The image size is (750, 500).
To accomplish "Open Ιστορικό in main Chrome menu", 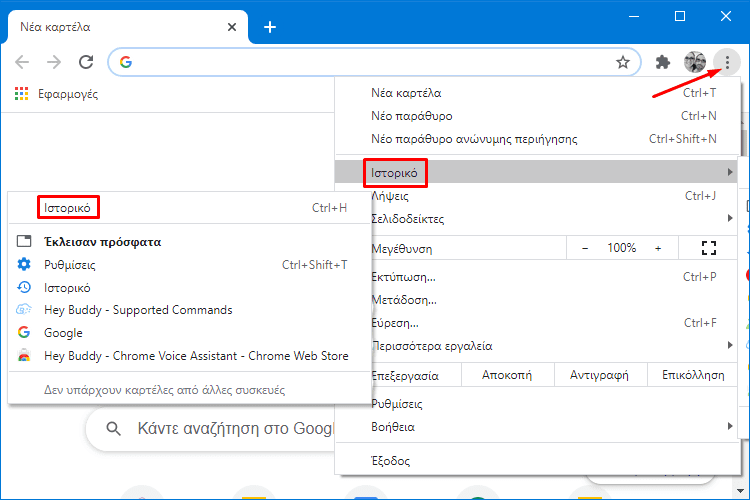I will [537, 172].
